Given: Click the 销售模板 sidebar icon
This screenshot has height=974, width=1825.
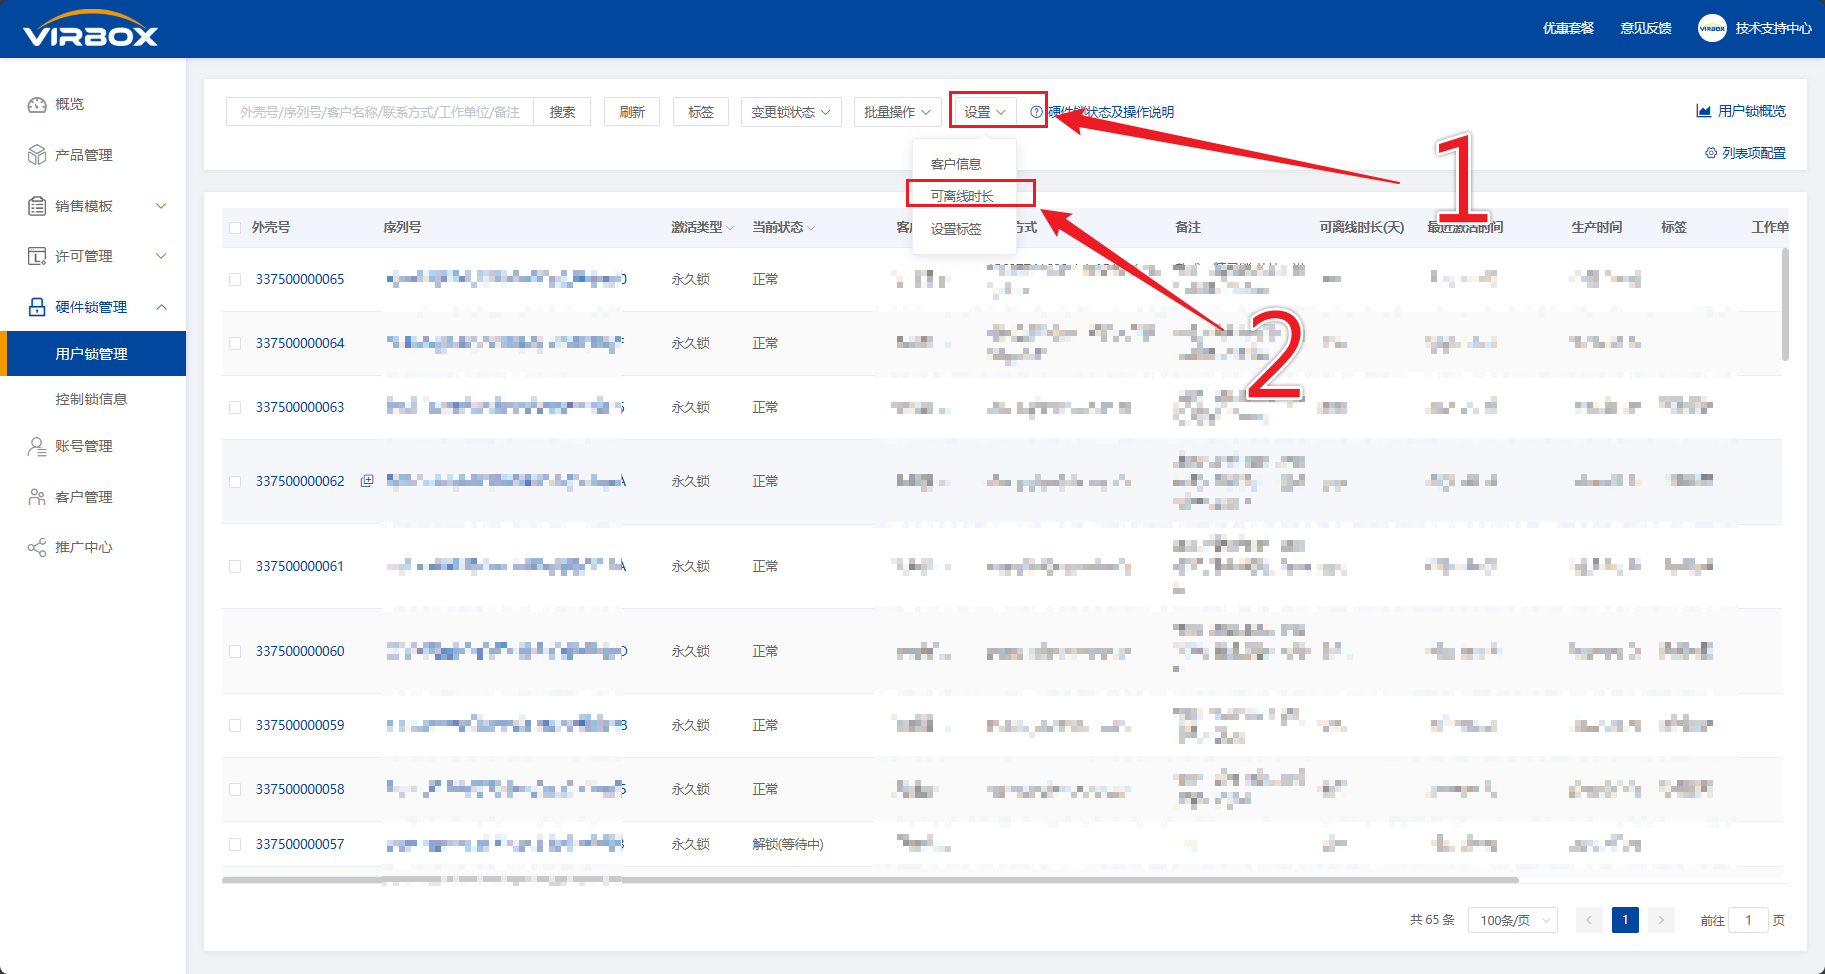Looking at the screenshot, I should coord(37,206).
